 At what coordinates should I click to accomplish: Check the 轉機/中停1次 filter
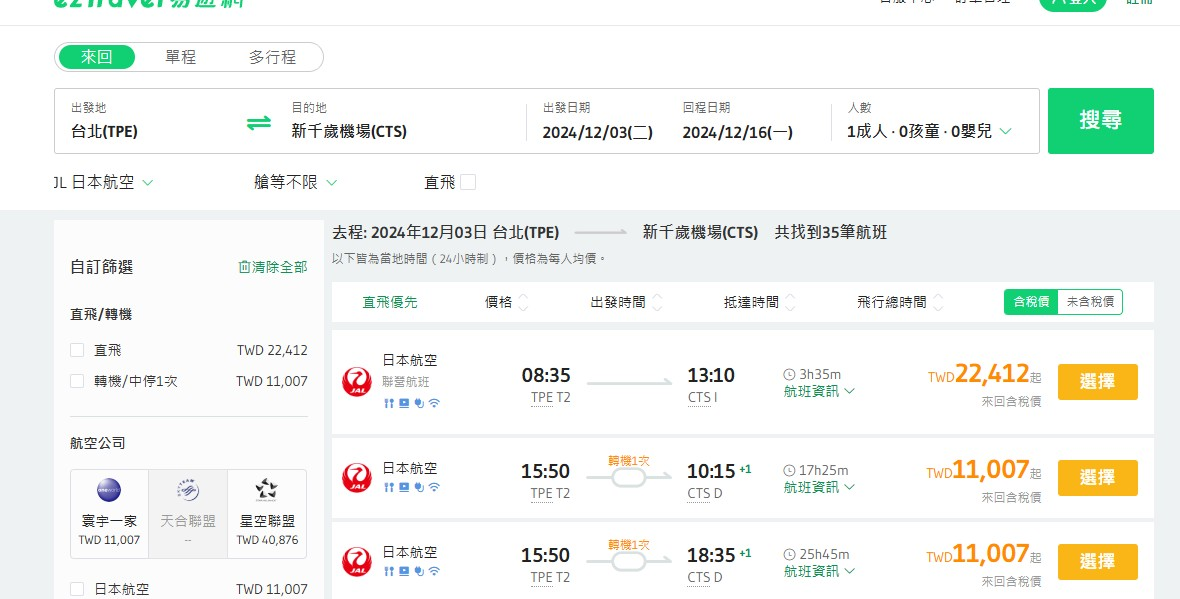(77, 382)
